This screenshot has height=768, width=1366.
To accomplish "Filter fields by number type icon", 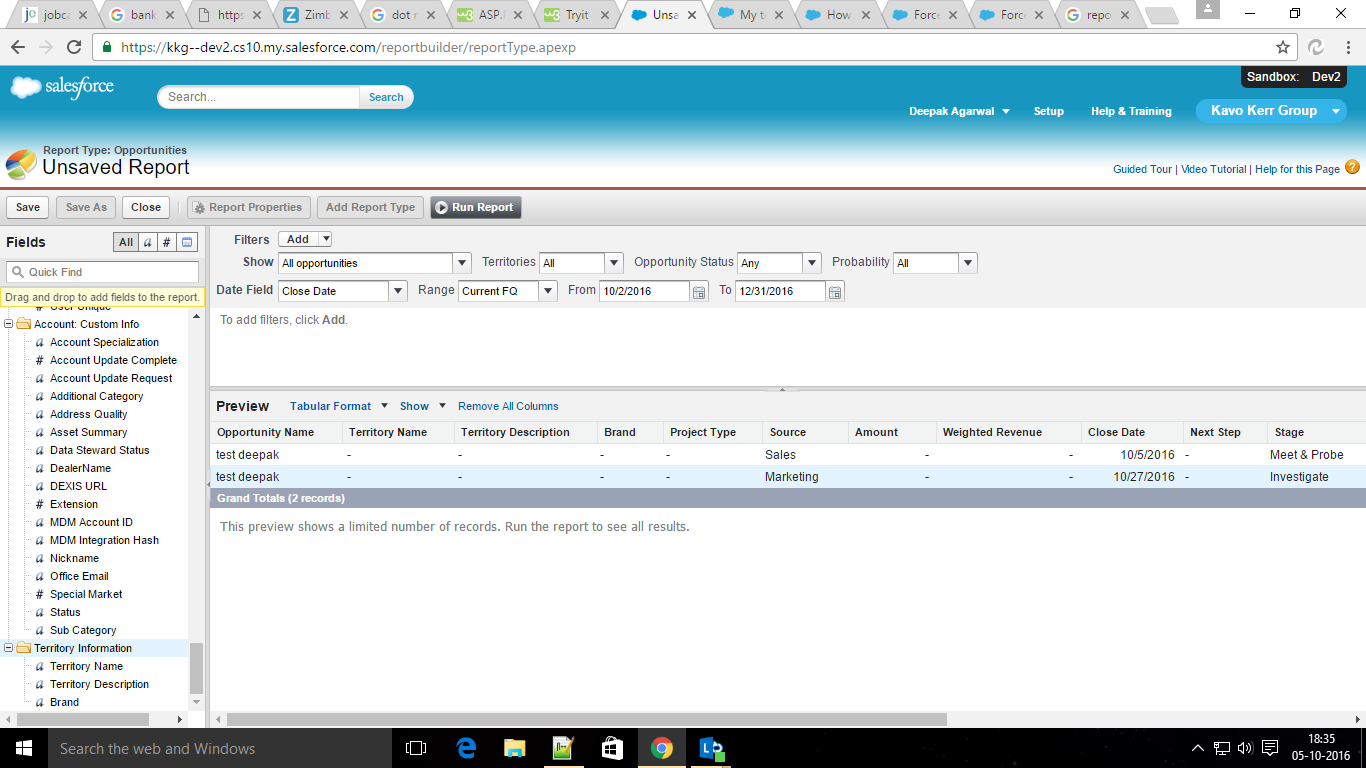I will 167,242.
